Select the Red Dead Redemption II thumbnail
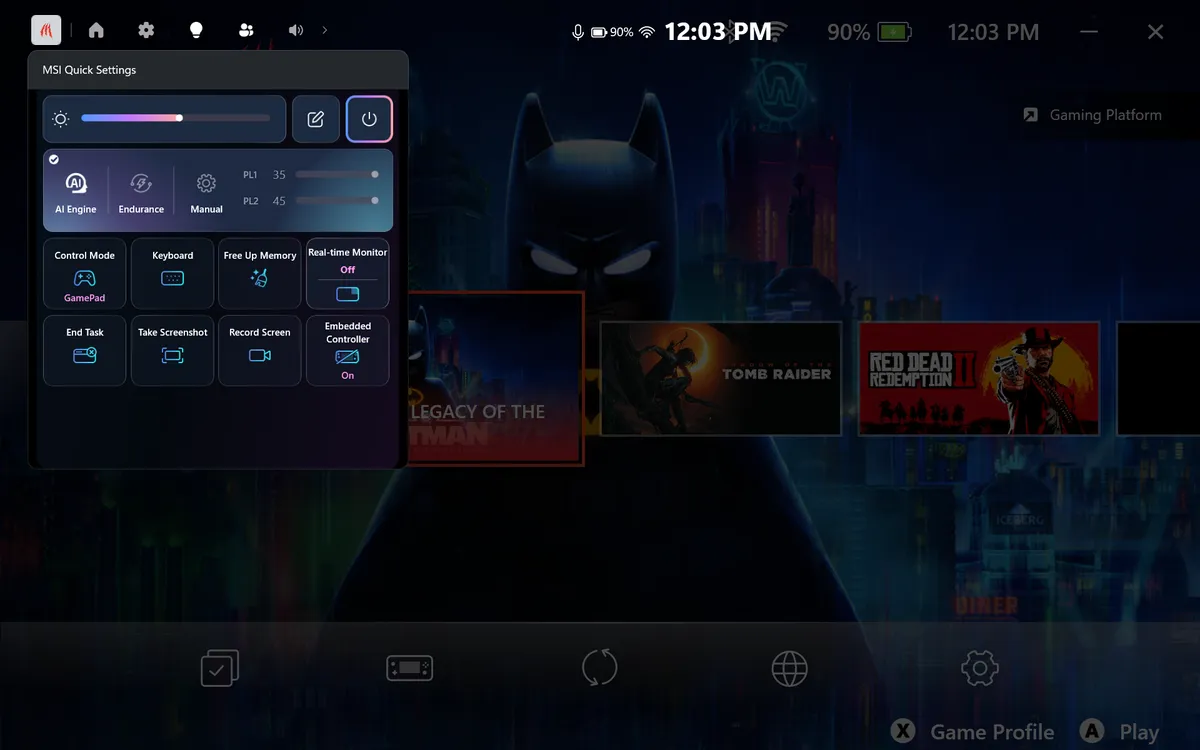The image size is (1200, 750). [979, 378]
